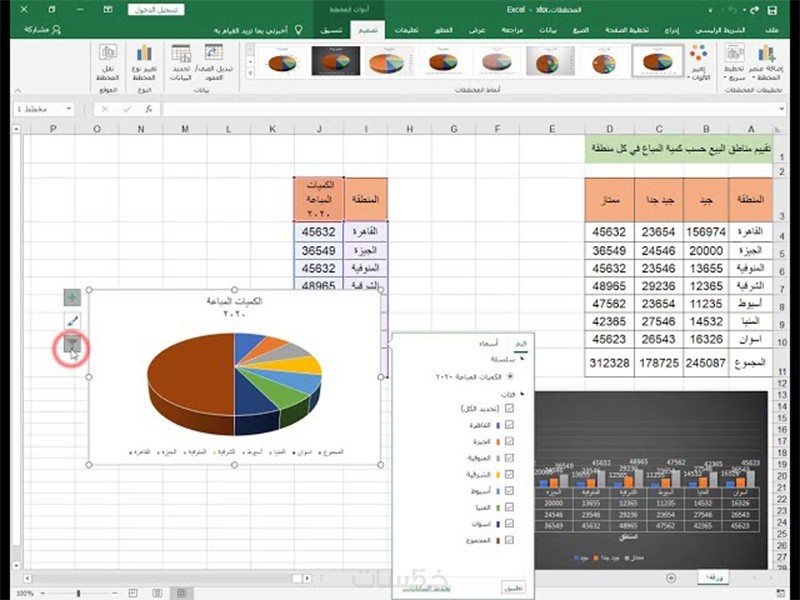
Task: Click the Change Chart Type icon (تغيير نوع المخطط)
Action: click(144, 53)
